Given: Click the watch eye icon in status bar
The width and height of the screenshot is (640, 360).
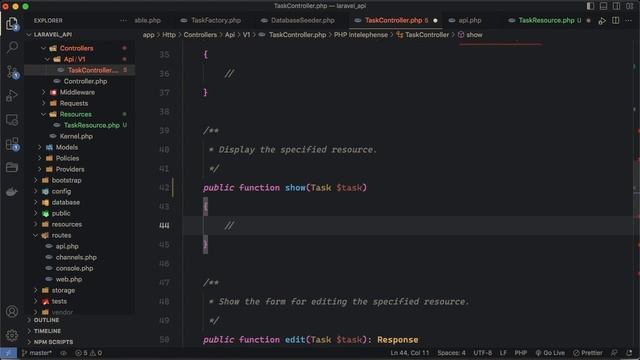Looking at the screenshot, I should [x=63, y=353].
